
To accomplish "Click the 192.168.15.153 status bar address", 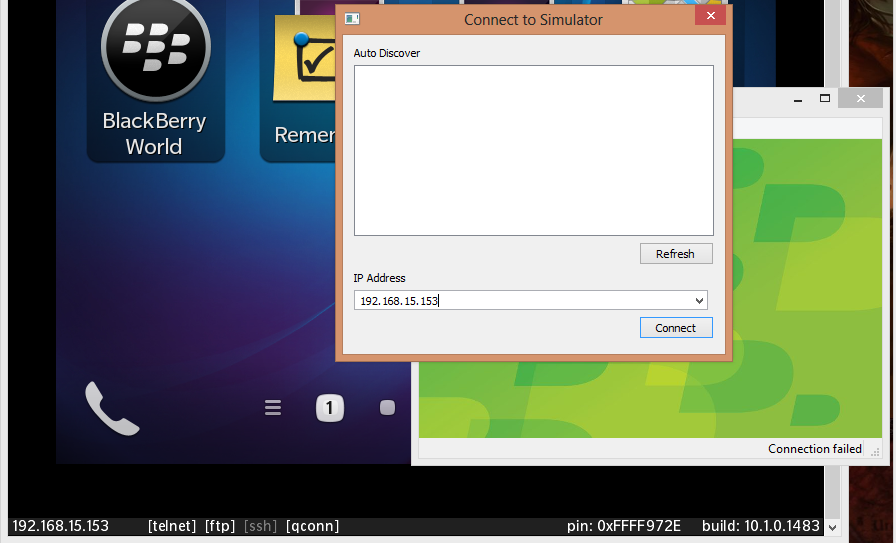I will click(x=61, y=526).
